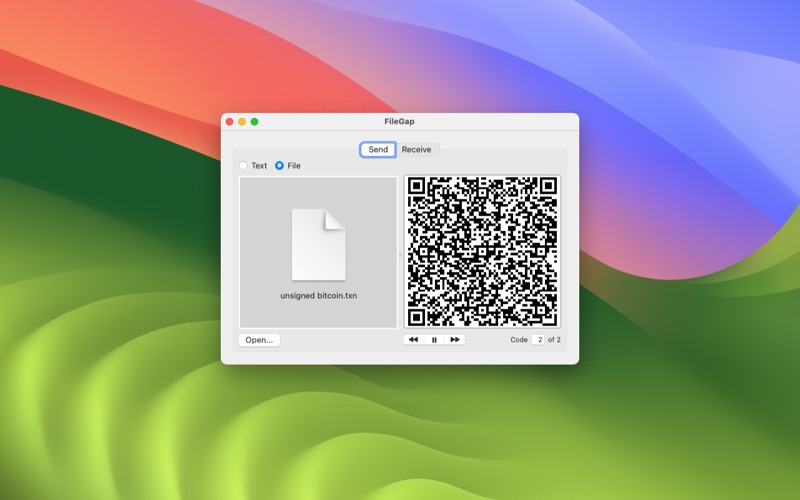Viewport: 800px width, 500px height.
Task: Click the FileGap window title
Action: pyautogui.click(x=399, y=121)
